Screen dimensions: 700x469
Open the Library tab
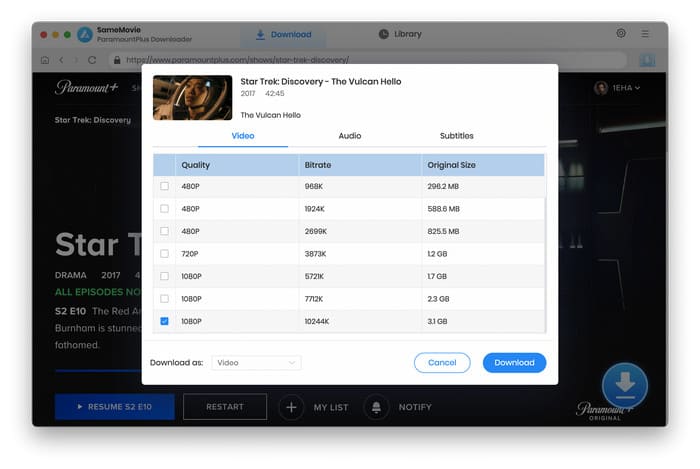point(400,34)
